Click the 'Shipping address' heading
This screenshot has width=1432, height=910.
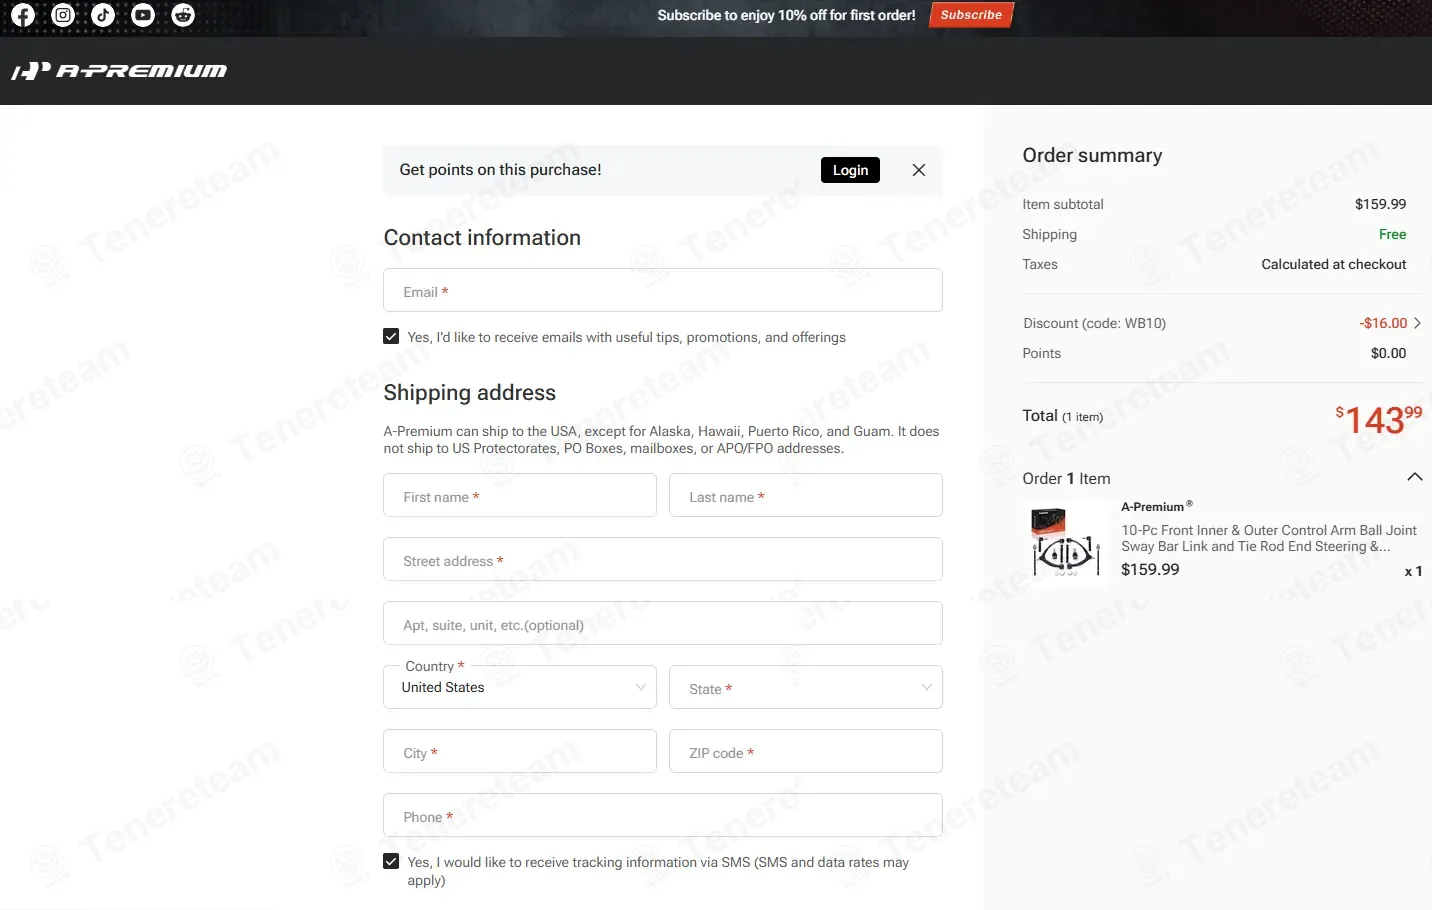(x=470, y=392)
